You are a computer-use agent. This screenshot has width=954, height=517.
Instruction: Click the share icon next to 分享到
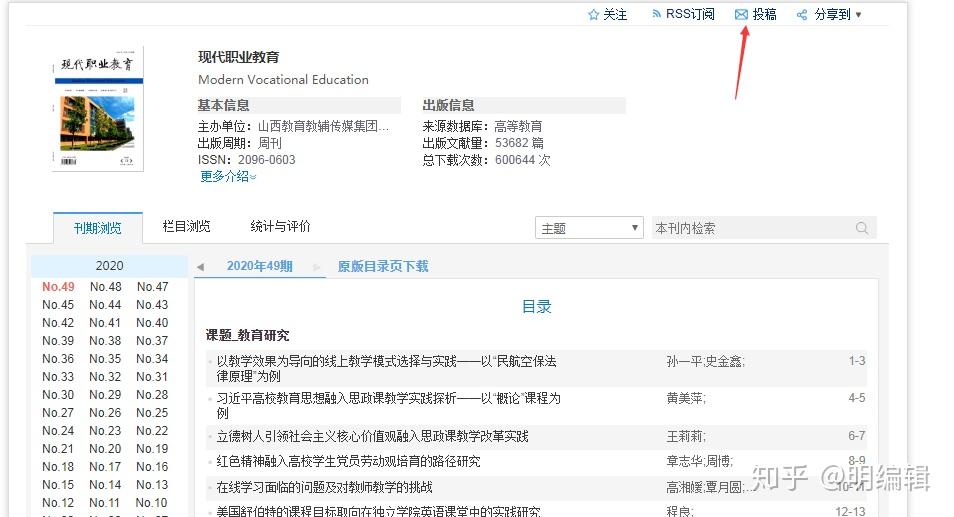(802, 15)
